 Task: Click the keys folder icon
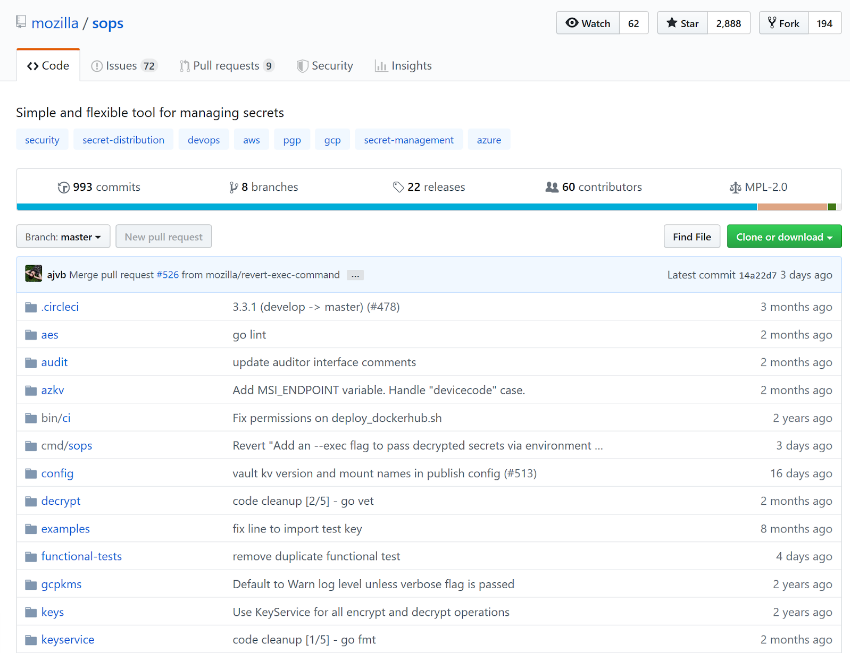(31, 612)
